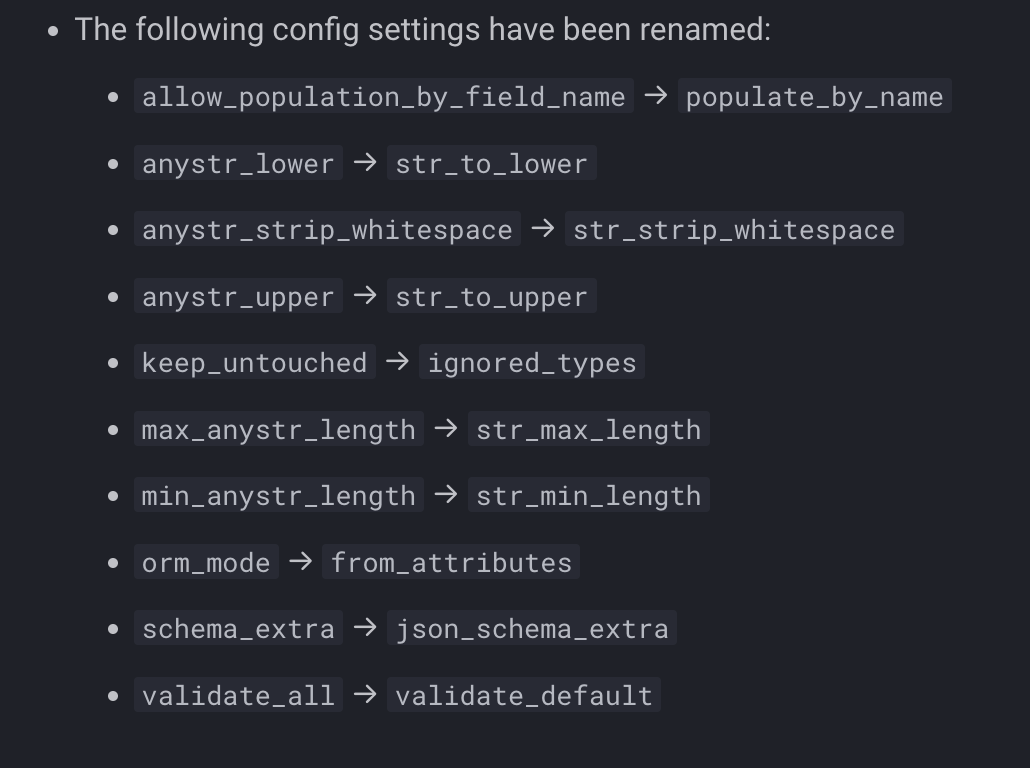The width and height of the screenshot is (1030, 768).
Task: Select the anystr_lower code snippet
Action: pyautogui.click(x=238, y=164)
